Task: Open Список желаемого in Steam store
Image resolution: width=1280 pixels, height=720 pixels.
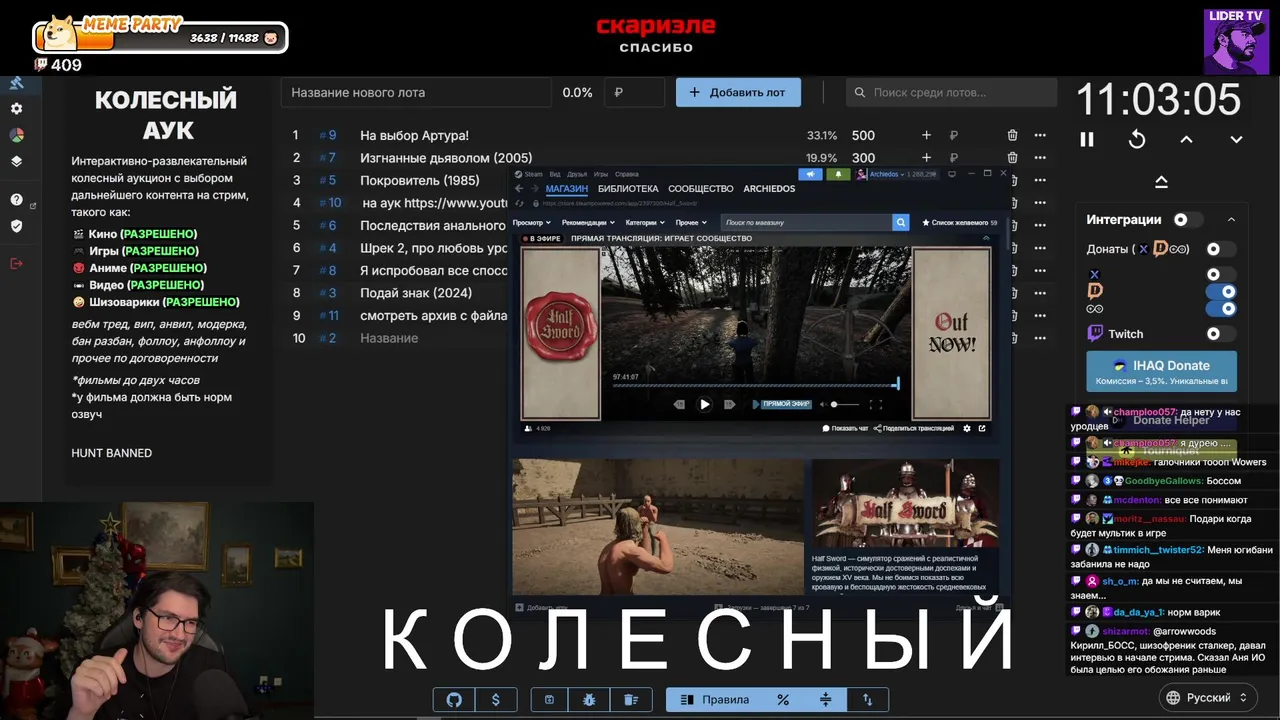Action: [959, 222]
